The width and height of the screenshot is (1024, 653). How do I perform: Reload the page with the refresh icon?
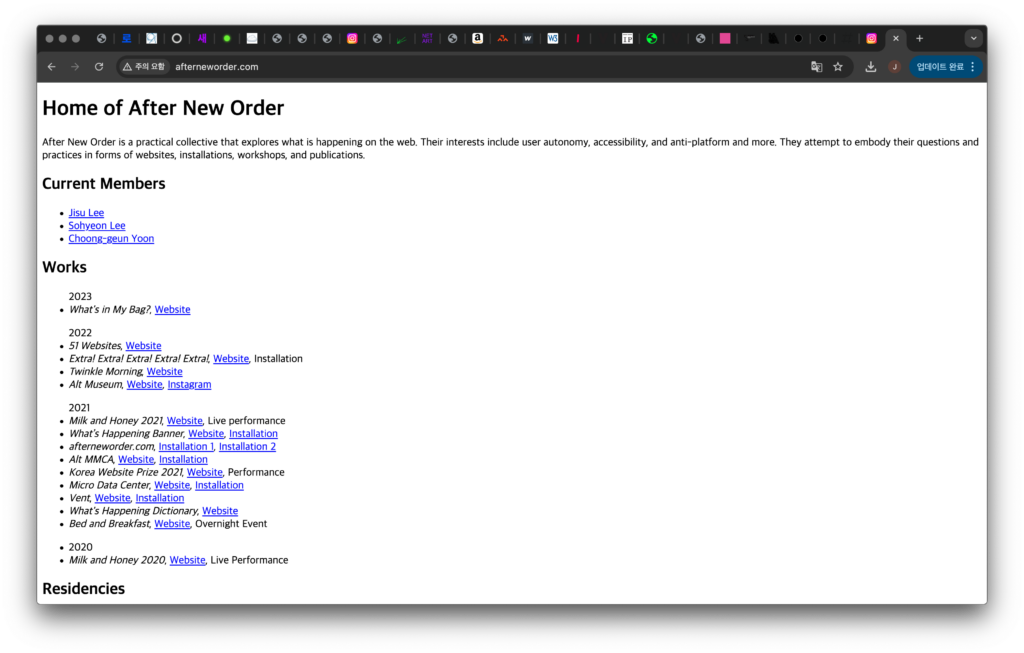pos(99,67)
